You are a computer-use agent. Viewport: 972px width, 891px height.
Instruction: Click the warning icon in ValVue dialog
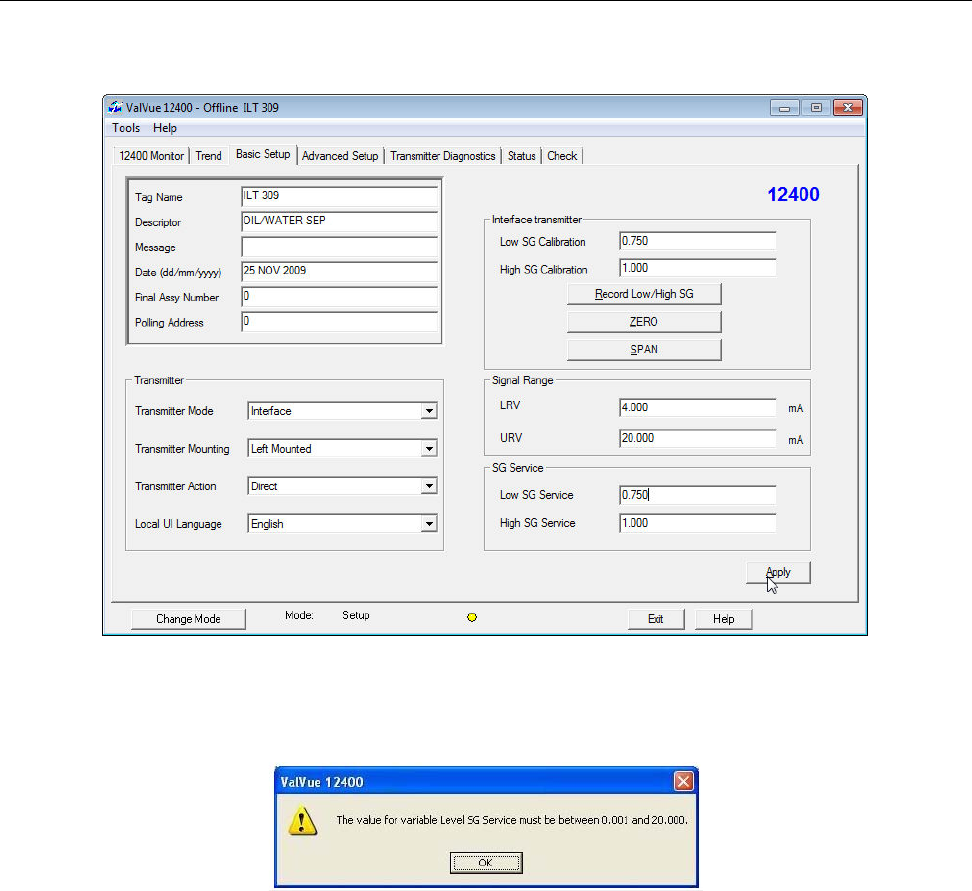[x=303, y=820]
